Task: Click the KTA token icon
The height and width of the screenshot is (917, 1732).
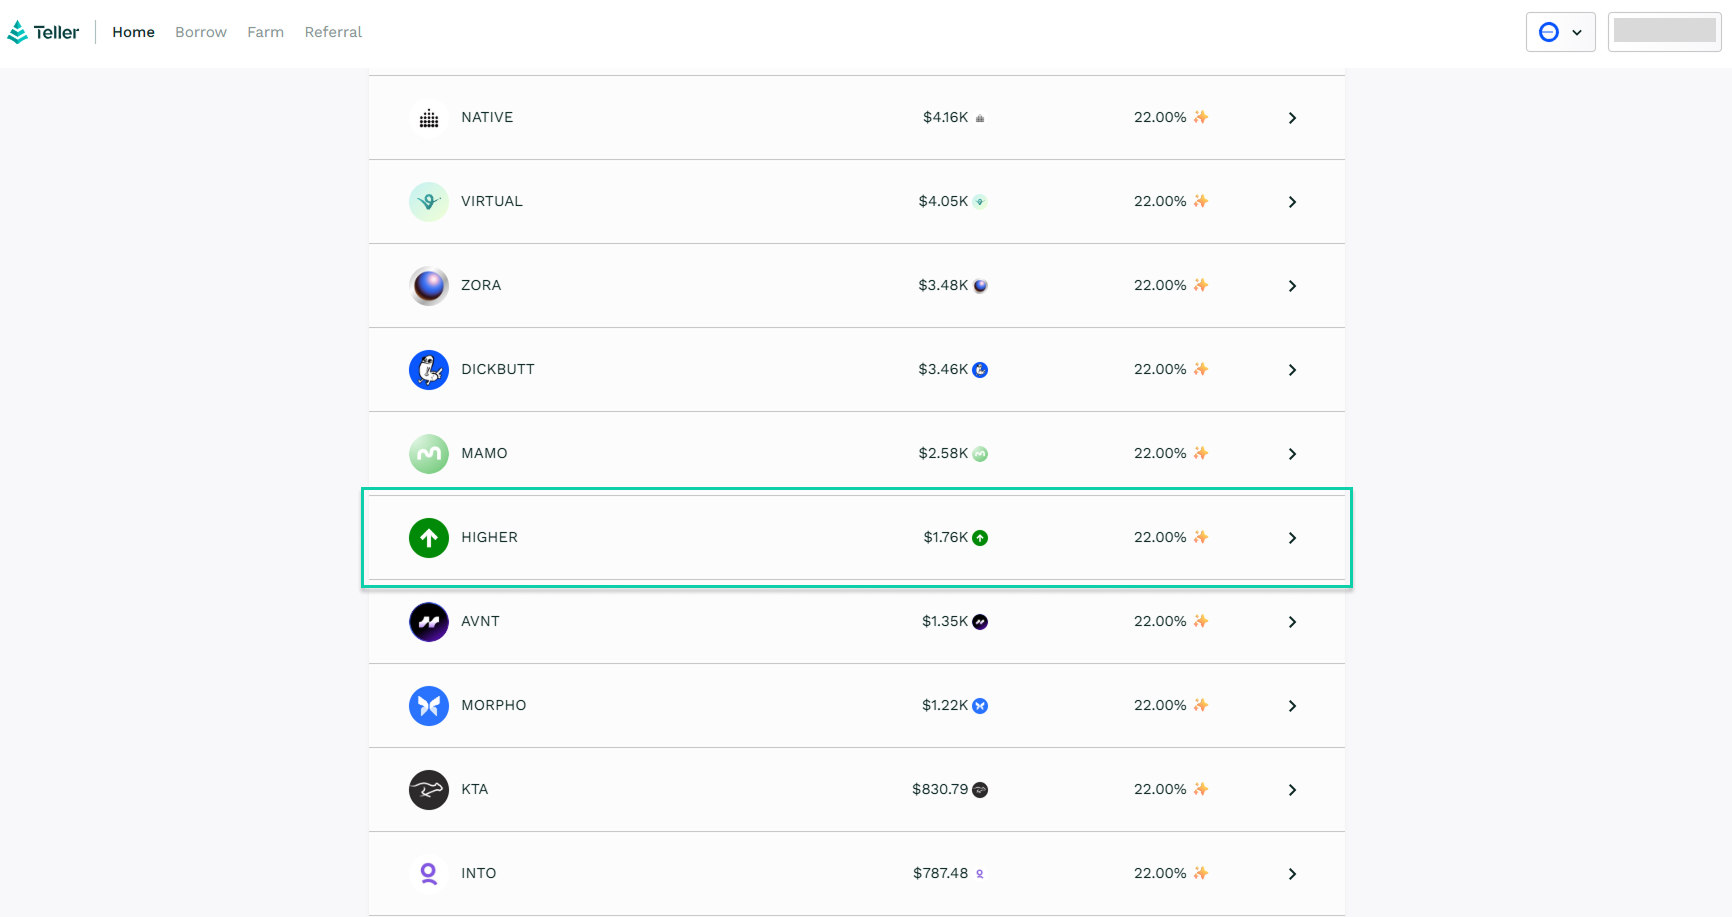Action: click(429, 790)
